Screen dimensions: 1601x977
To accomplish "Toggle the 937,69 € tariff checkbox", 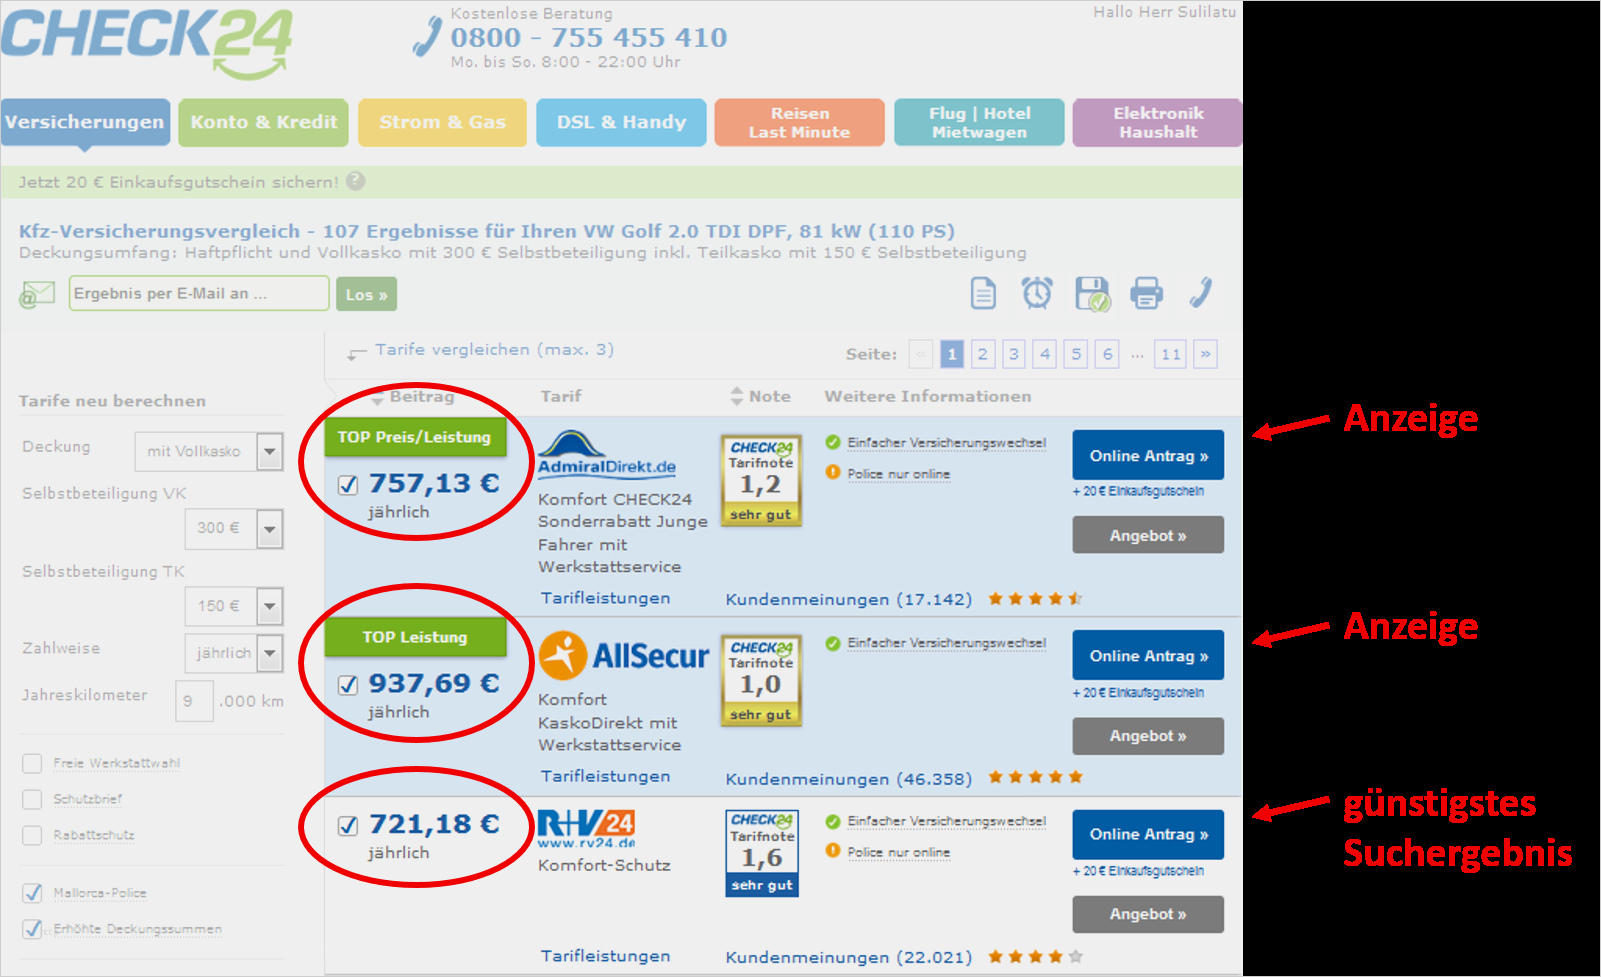I will [348, 685].
